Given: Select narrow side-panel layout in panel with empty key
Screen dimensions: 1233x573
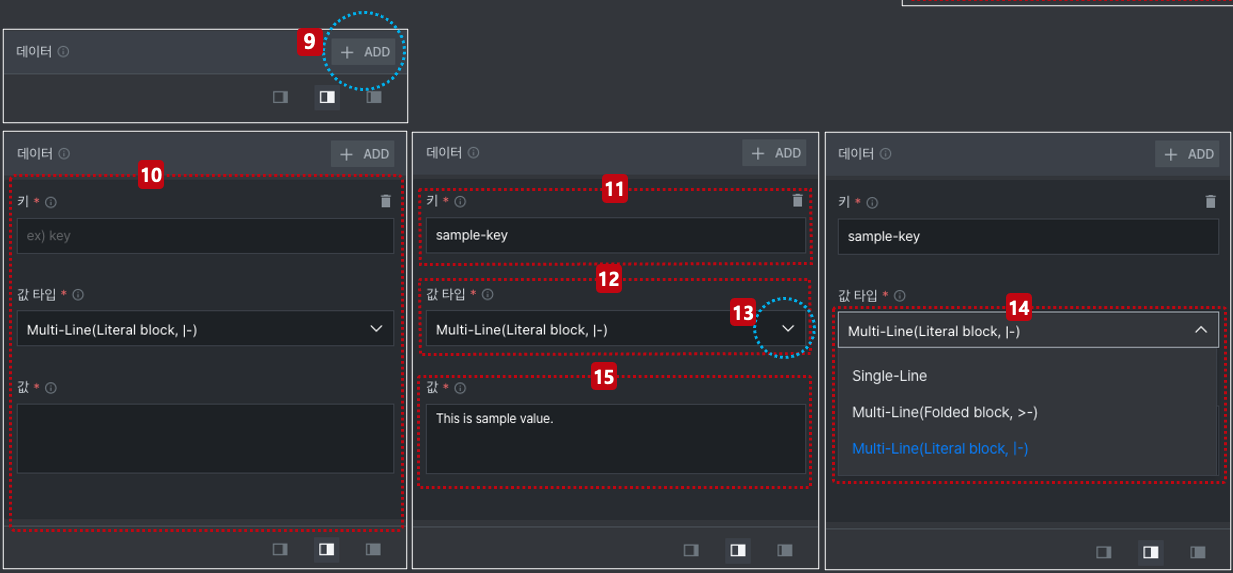Looking at the screenshot, I should click(x=281, y=549).
